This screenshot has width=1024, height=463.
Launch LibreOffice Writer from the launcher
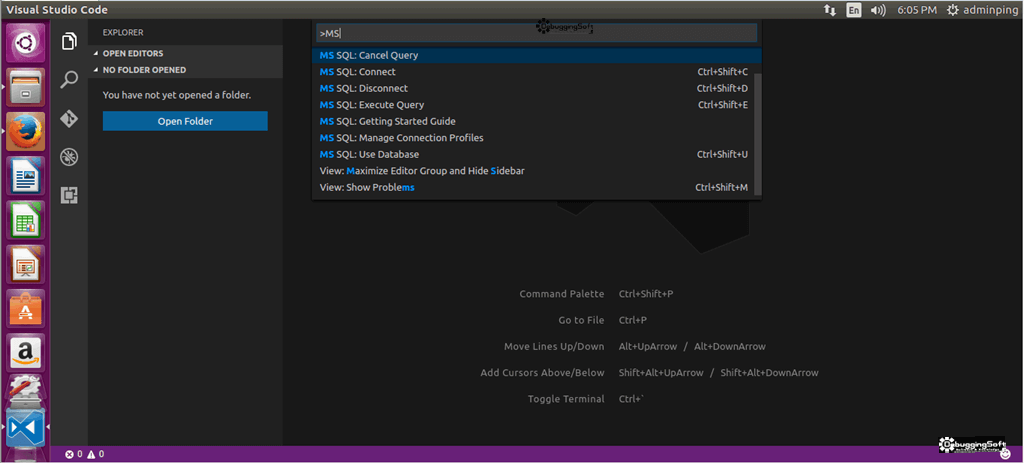(x=26, y=175)
